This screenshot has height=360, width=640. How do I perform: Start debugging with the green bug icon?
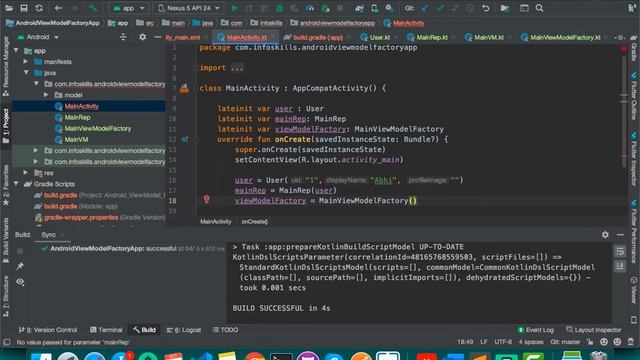pyautogui.click(x=280, y=8)
